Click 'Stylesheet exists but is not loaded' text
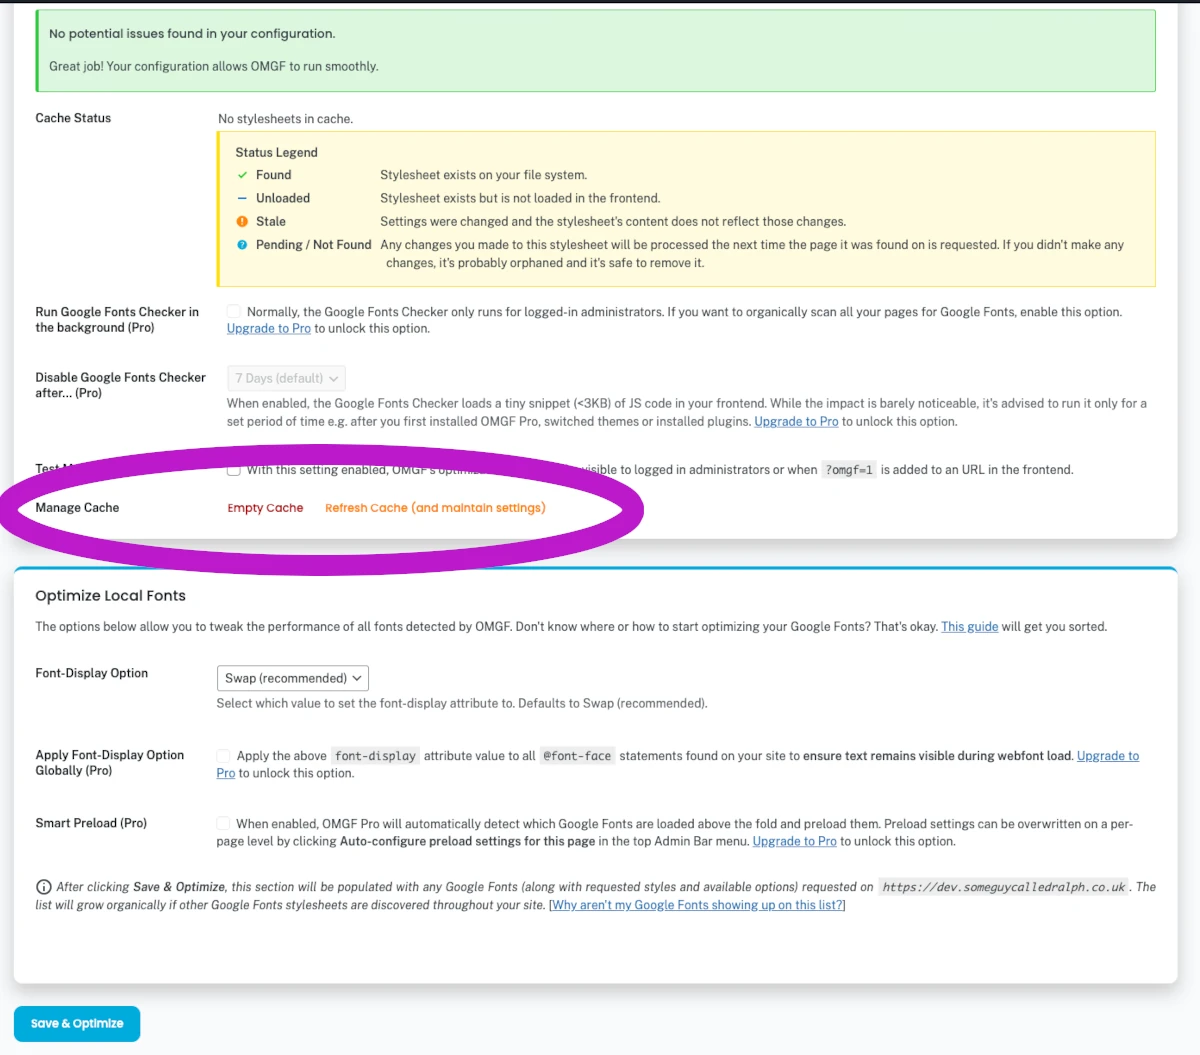The image size is (1200, 1055). (x=520, y=199)
